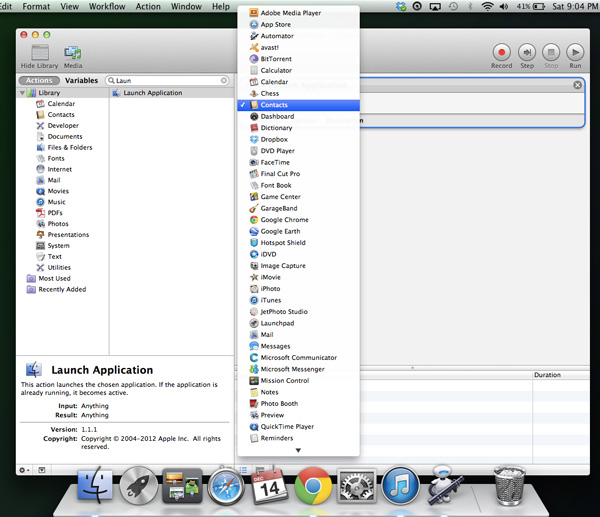
Task: Choose Automator in the application list
Action: pyautogui.click(x=298, y=36)
